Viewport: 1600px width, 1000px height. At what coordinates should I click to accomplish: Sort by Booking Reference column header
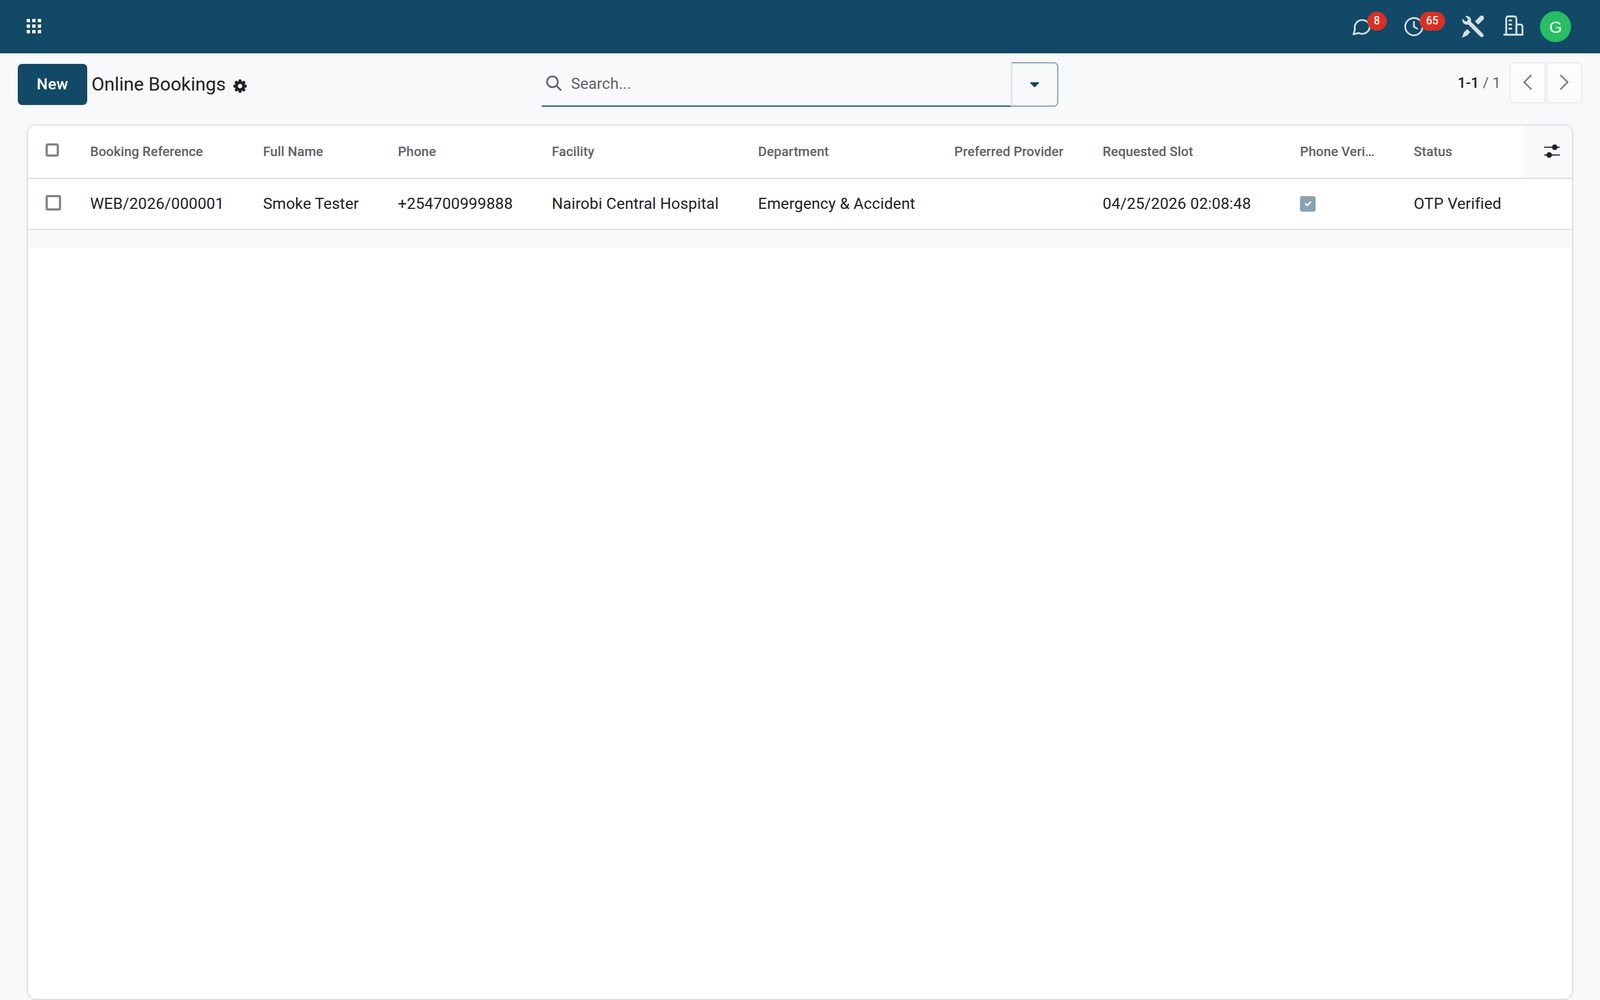pos(146,152)
